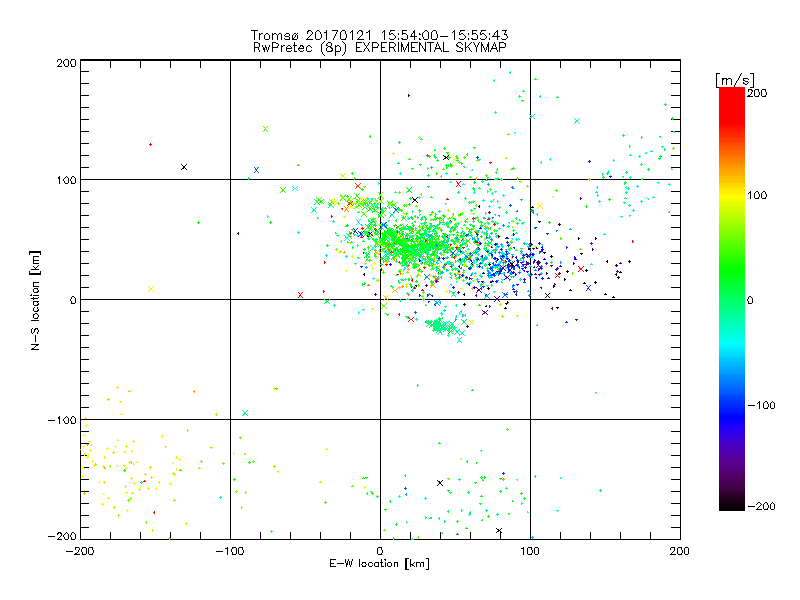This screenshot has height=600, width=800.
Task: Click the green zero region of the colorbar
Action: (732, 299)
